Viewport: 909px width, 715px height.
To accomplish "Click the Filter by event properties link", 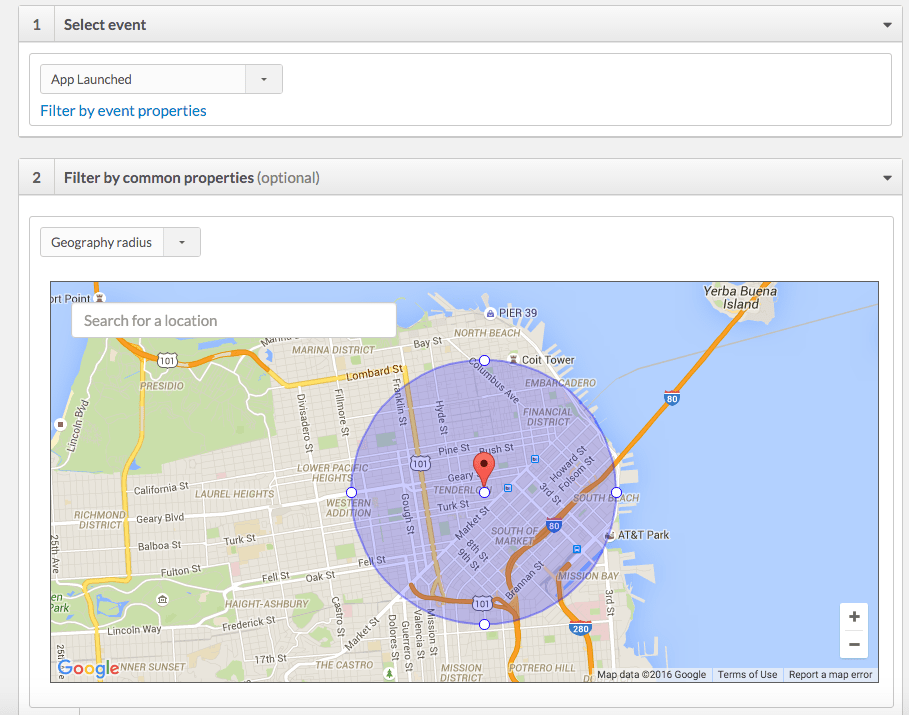I will pos(122,110).
